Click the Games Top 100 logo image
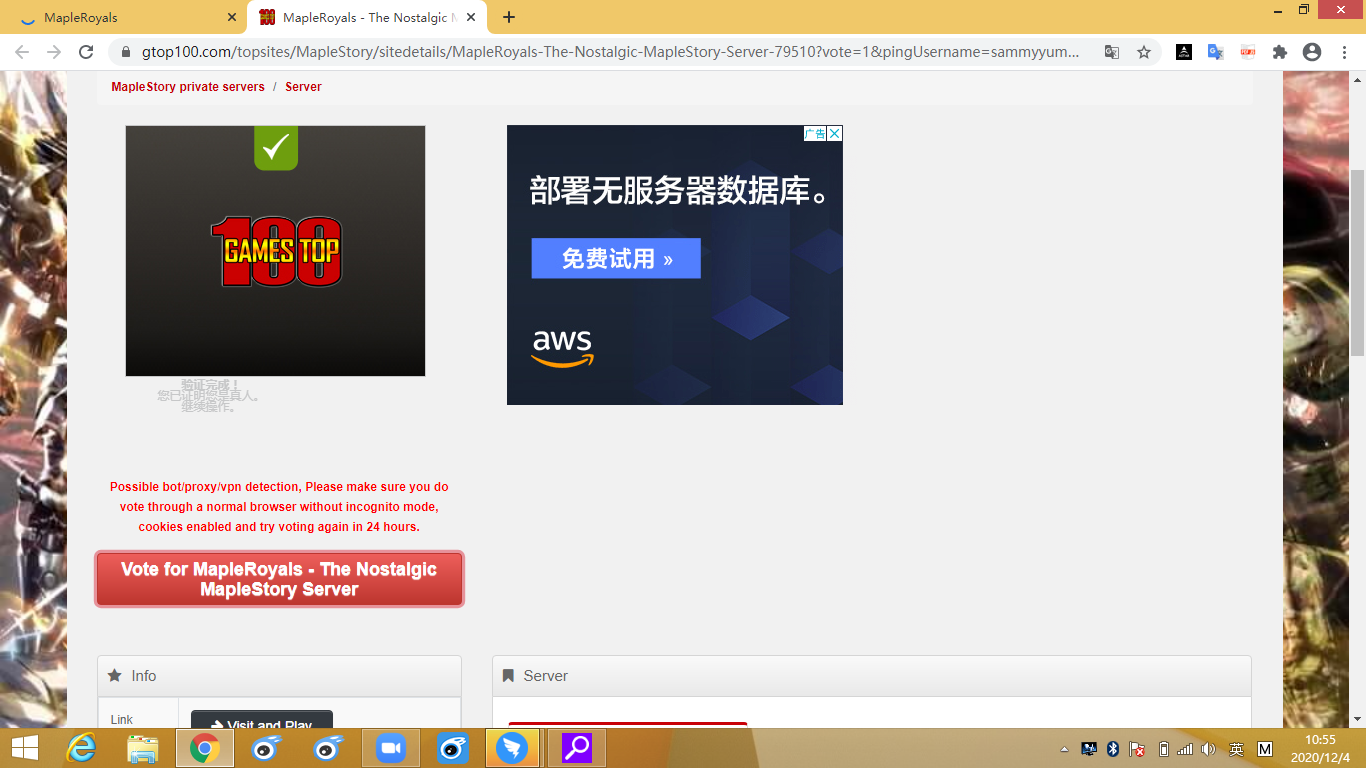The width and height of the screenshot is (1366, 768). click(x=276, y=251)
